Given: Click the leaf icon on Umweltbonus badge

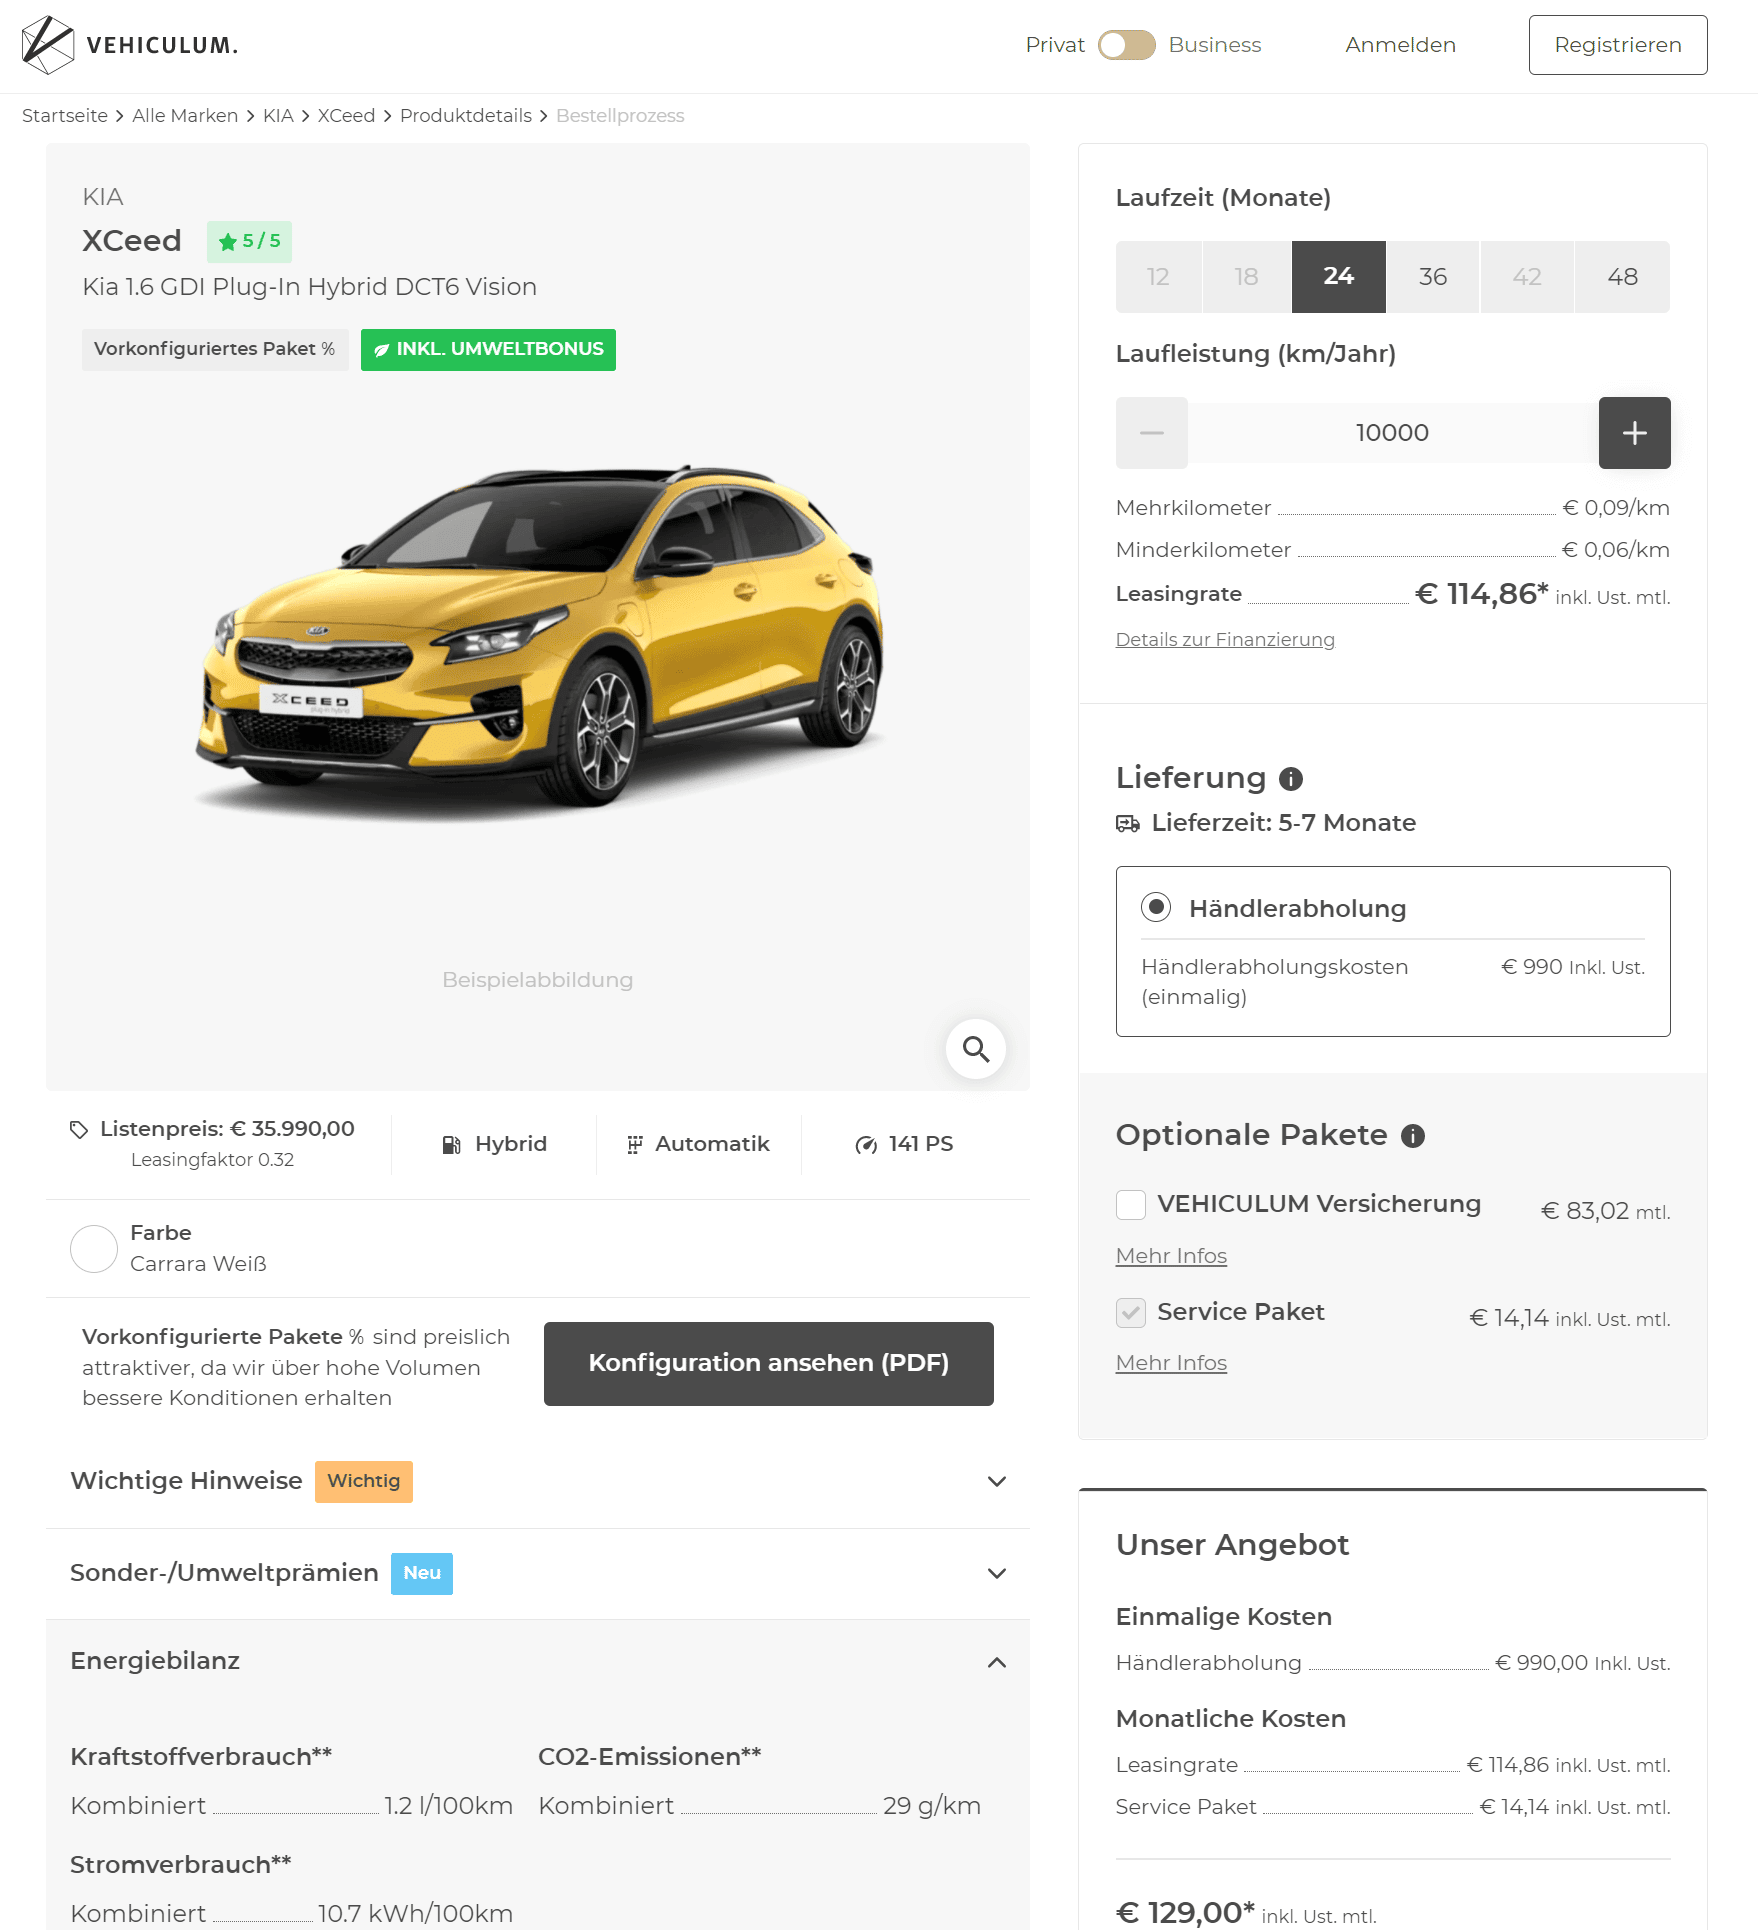Looking at the screenshot, I should point(381,350).
